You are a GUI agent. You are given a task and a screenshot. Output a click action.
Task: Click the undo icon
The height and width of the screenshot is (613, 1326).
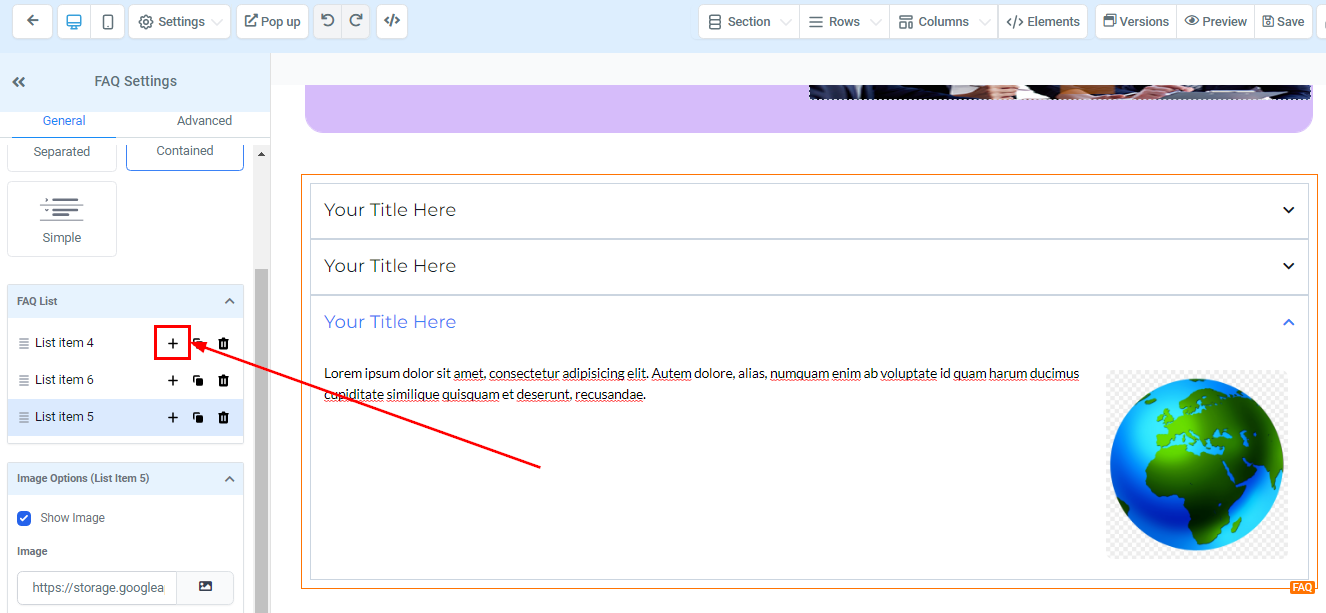(327, 21)
